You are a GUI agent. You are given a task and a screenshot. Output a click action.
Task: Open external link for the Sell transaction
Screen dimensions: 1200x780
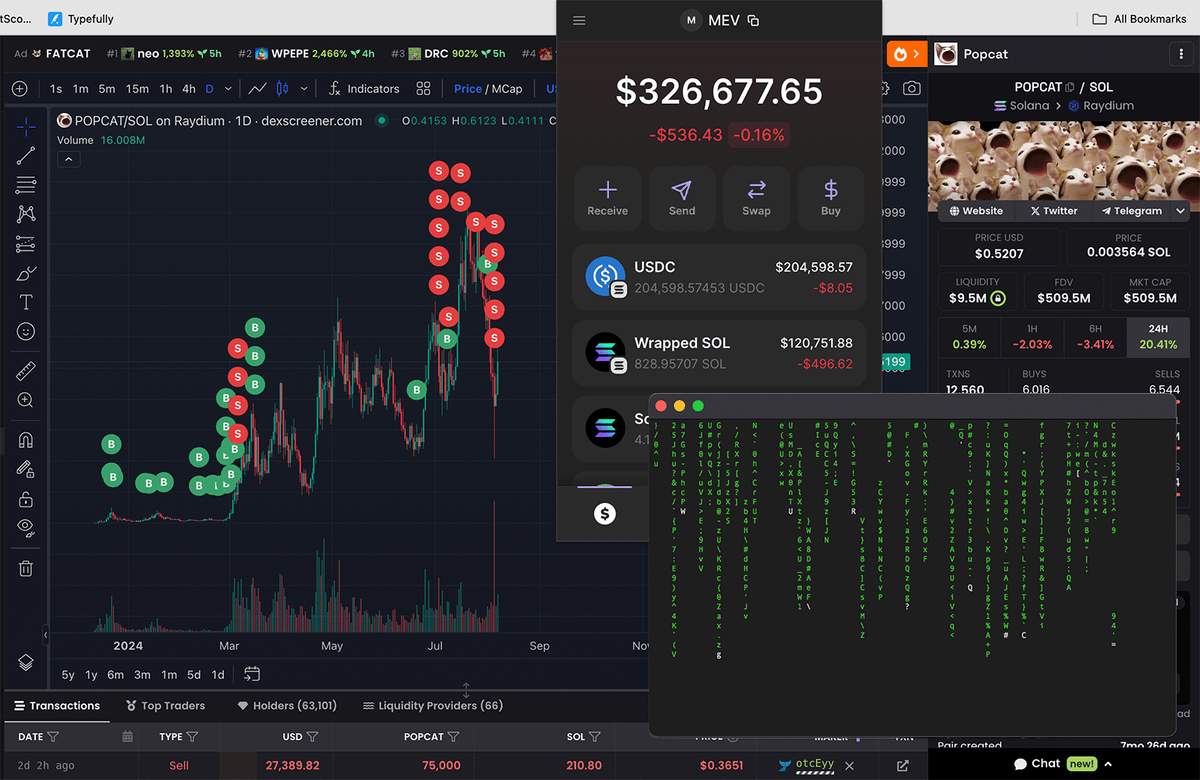[903, 766]
